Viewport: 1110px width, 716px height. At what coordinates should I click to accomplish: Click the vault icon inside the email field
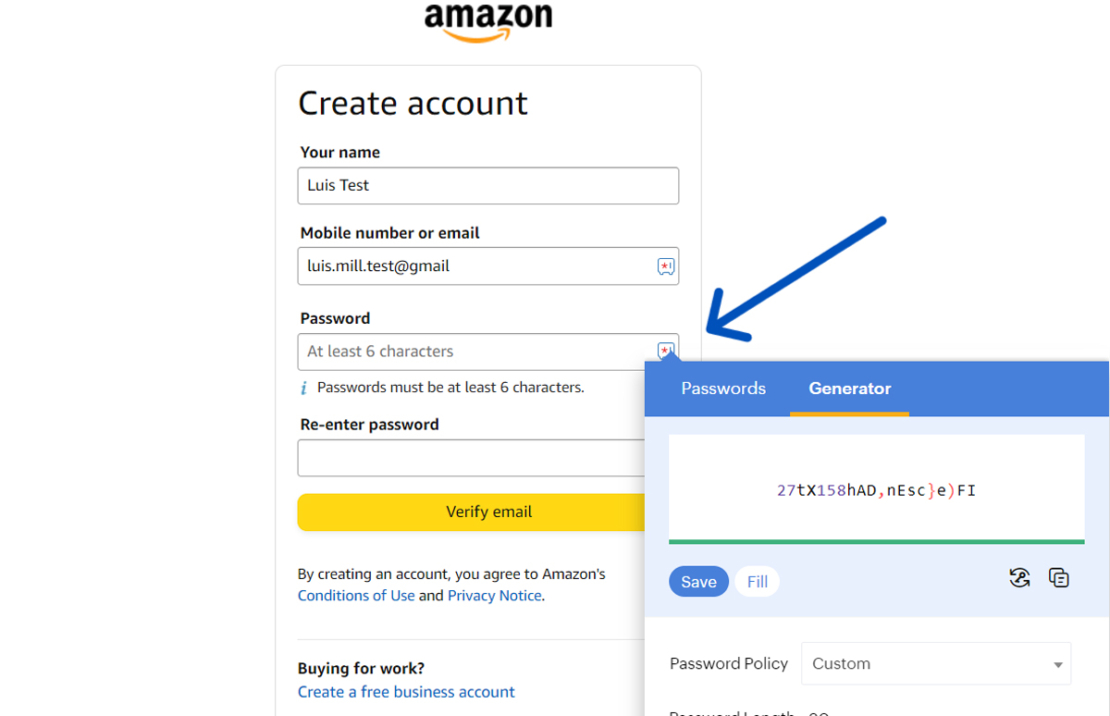pos(665,266)
